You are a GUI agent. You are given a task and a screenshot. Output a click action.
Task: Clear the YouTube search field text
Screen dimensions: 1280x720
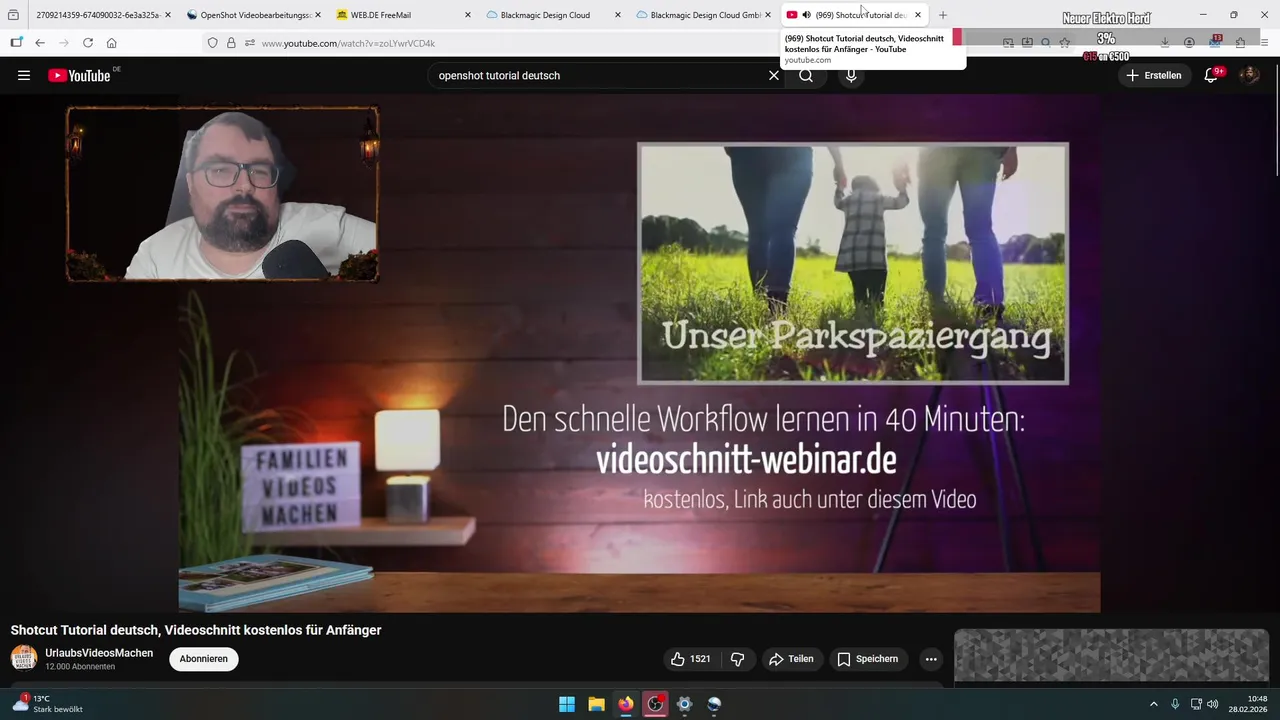773,75
